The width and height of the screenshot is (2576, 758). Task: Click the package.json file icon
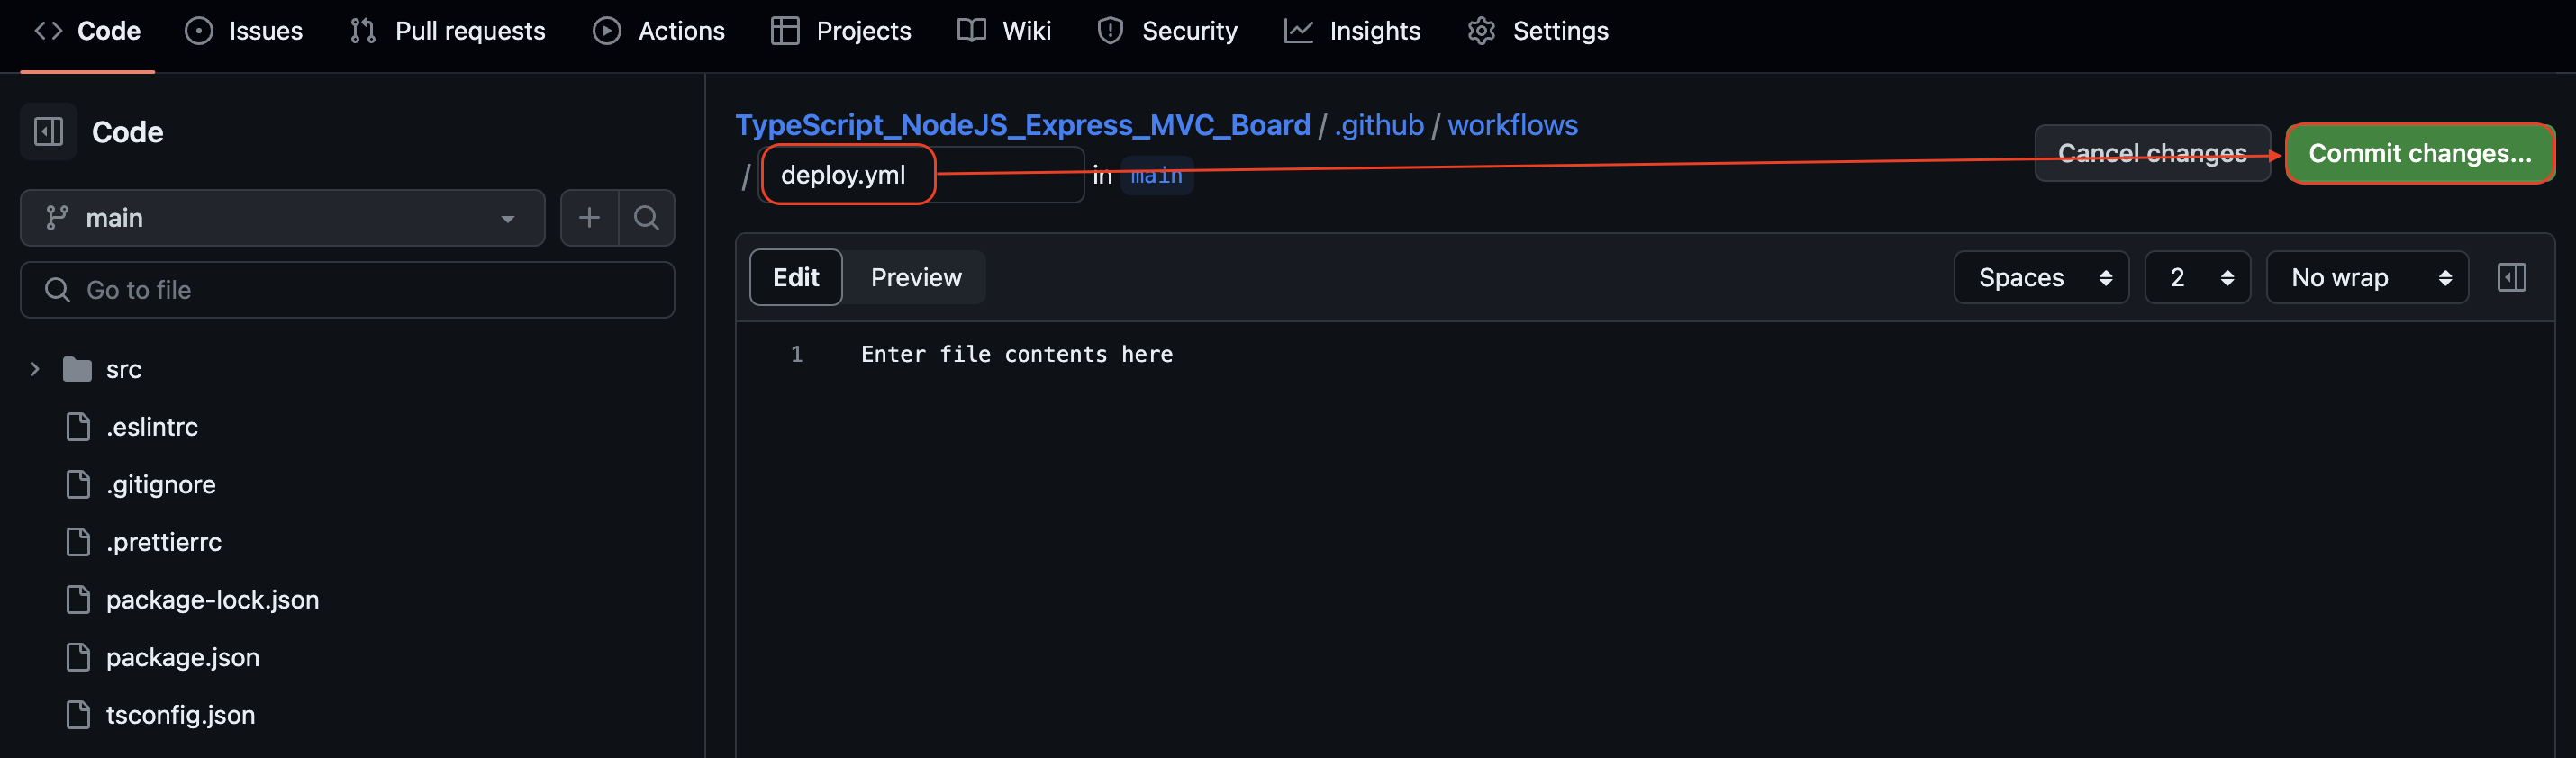[78, 657]
